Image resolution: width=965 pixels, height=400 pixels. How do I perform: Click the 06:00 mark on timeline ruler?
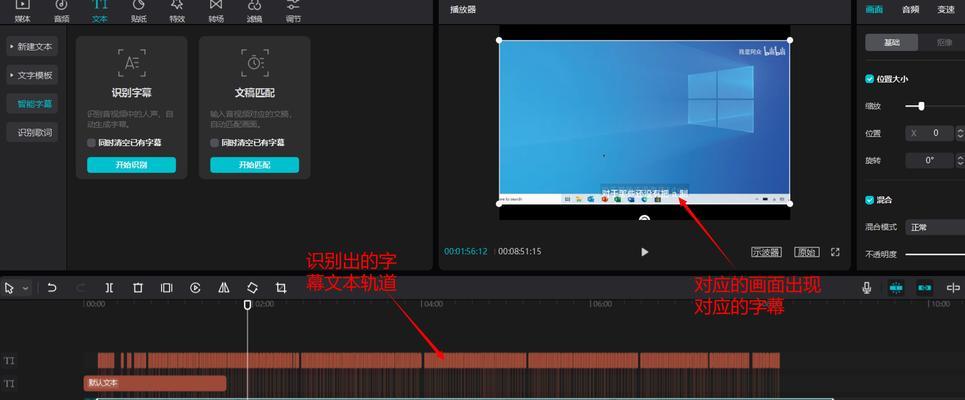[601, 304]
